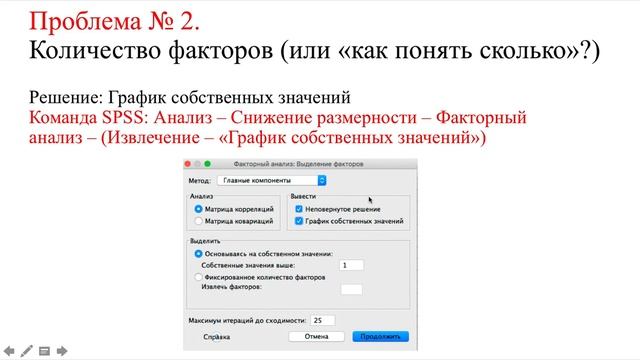Image resolution: width=640 pixels, height=360 pixels.
Task: Click dialog title Факторный анализ: Выделение факторов
Action: (x=298, y=164)
